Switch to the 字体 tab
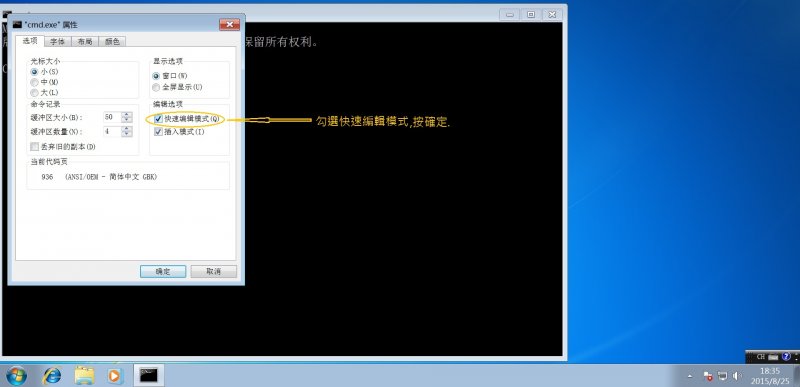Screen dimensions: 800x387 (57, 42)
